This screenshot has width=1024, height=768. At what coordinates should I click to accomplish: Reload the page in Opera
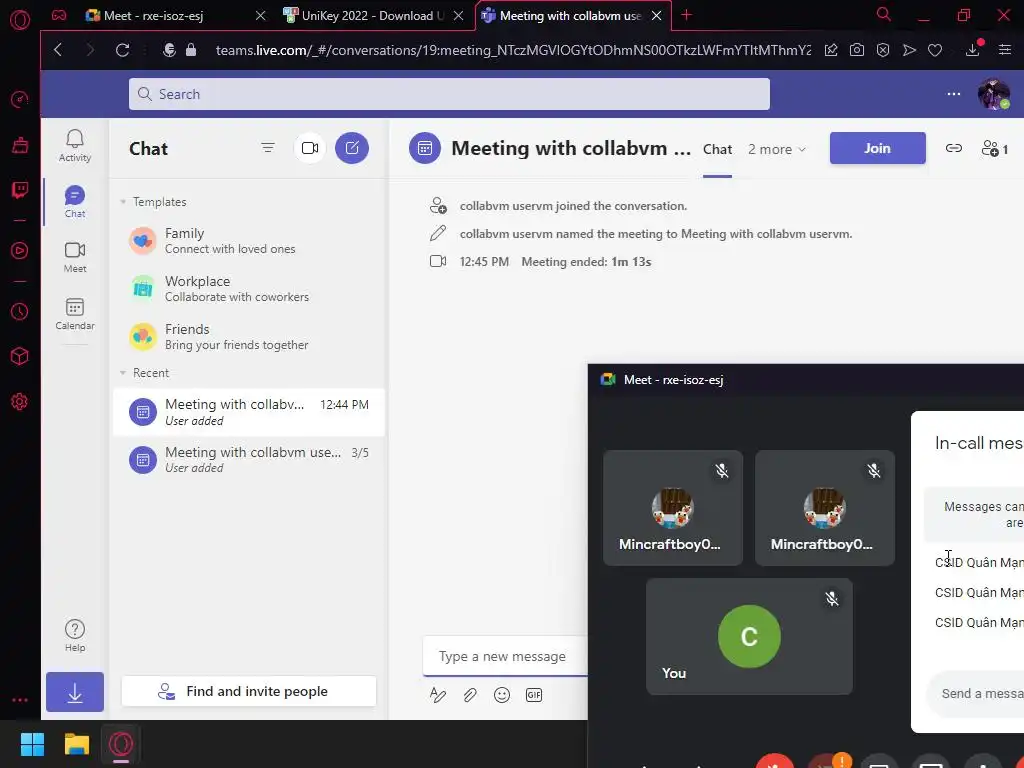pos(122,50)
